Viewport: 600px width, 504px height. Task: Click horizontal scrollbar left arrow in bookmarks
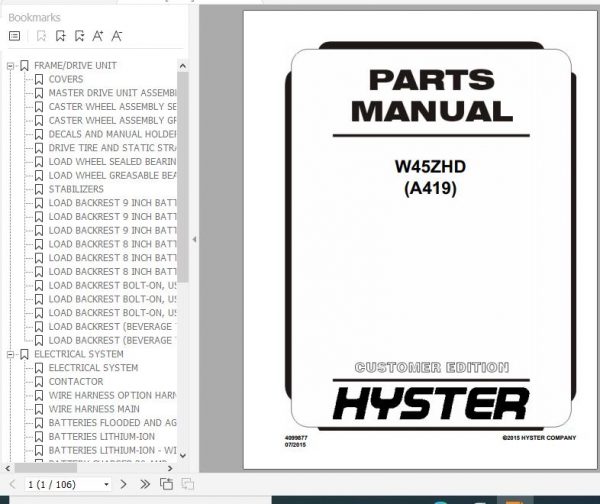(8, 468)
